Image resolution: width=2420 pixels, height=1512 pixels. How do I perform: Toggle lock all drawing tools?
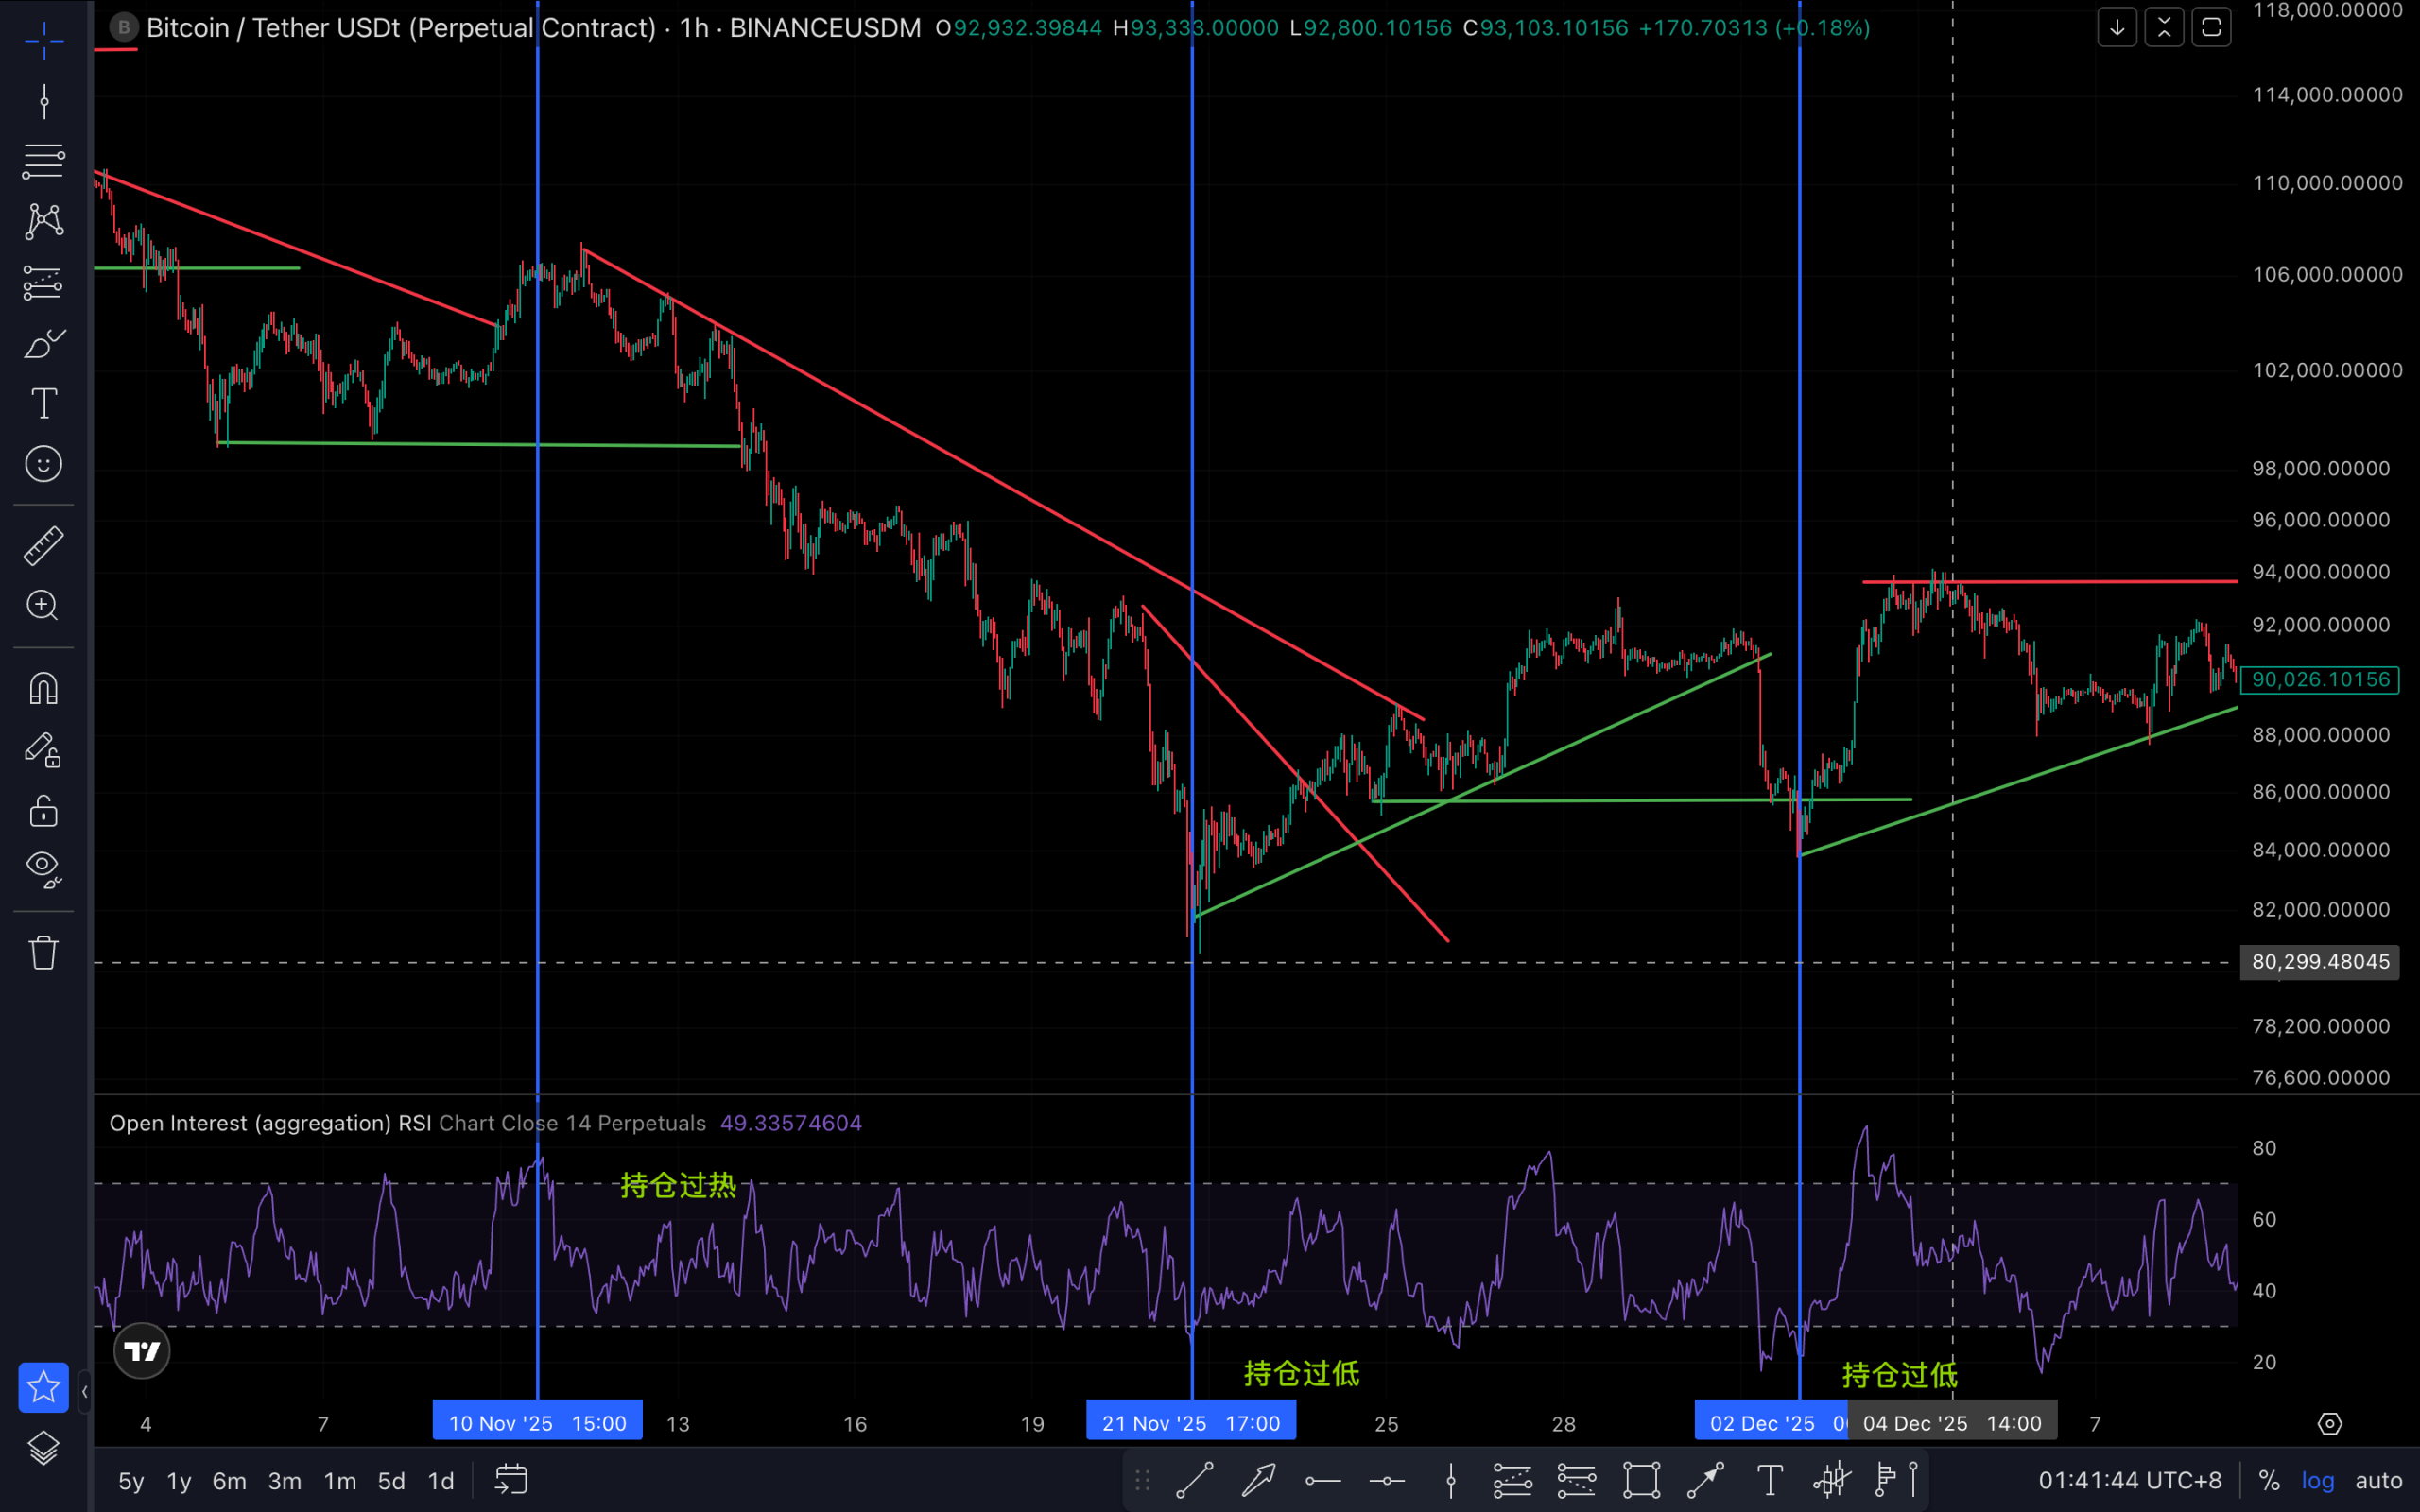pos(43,811)
